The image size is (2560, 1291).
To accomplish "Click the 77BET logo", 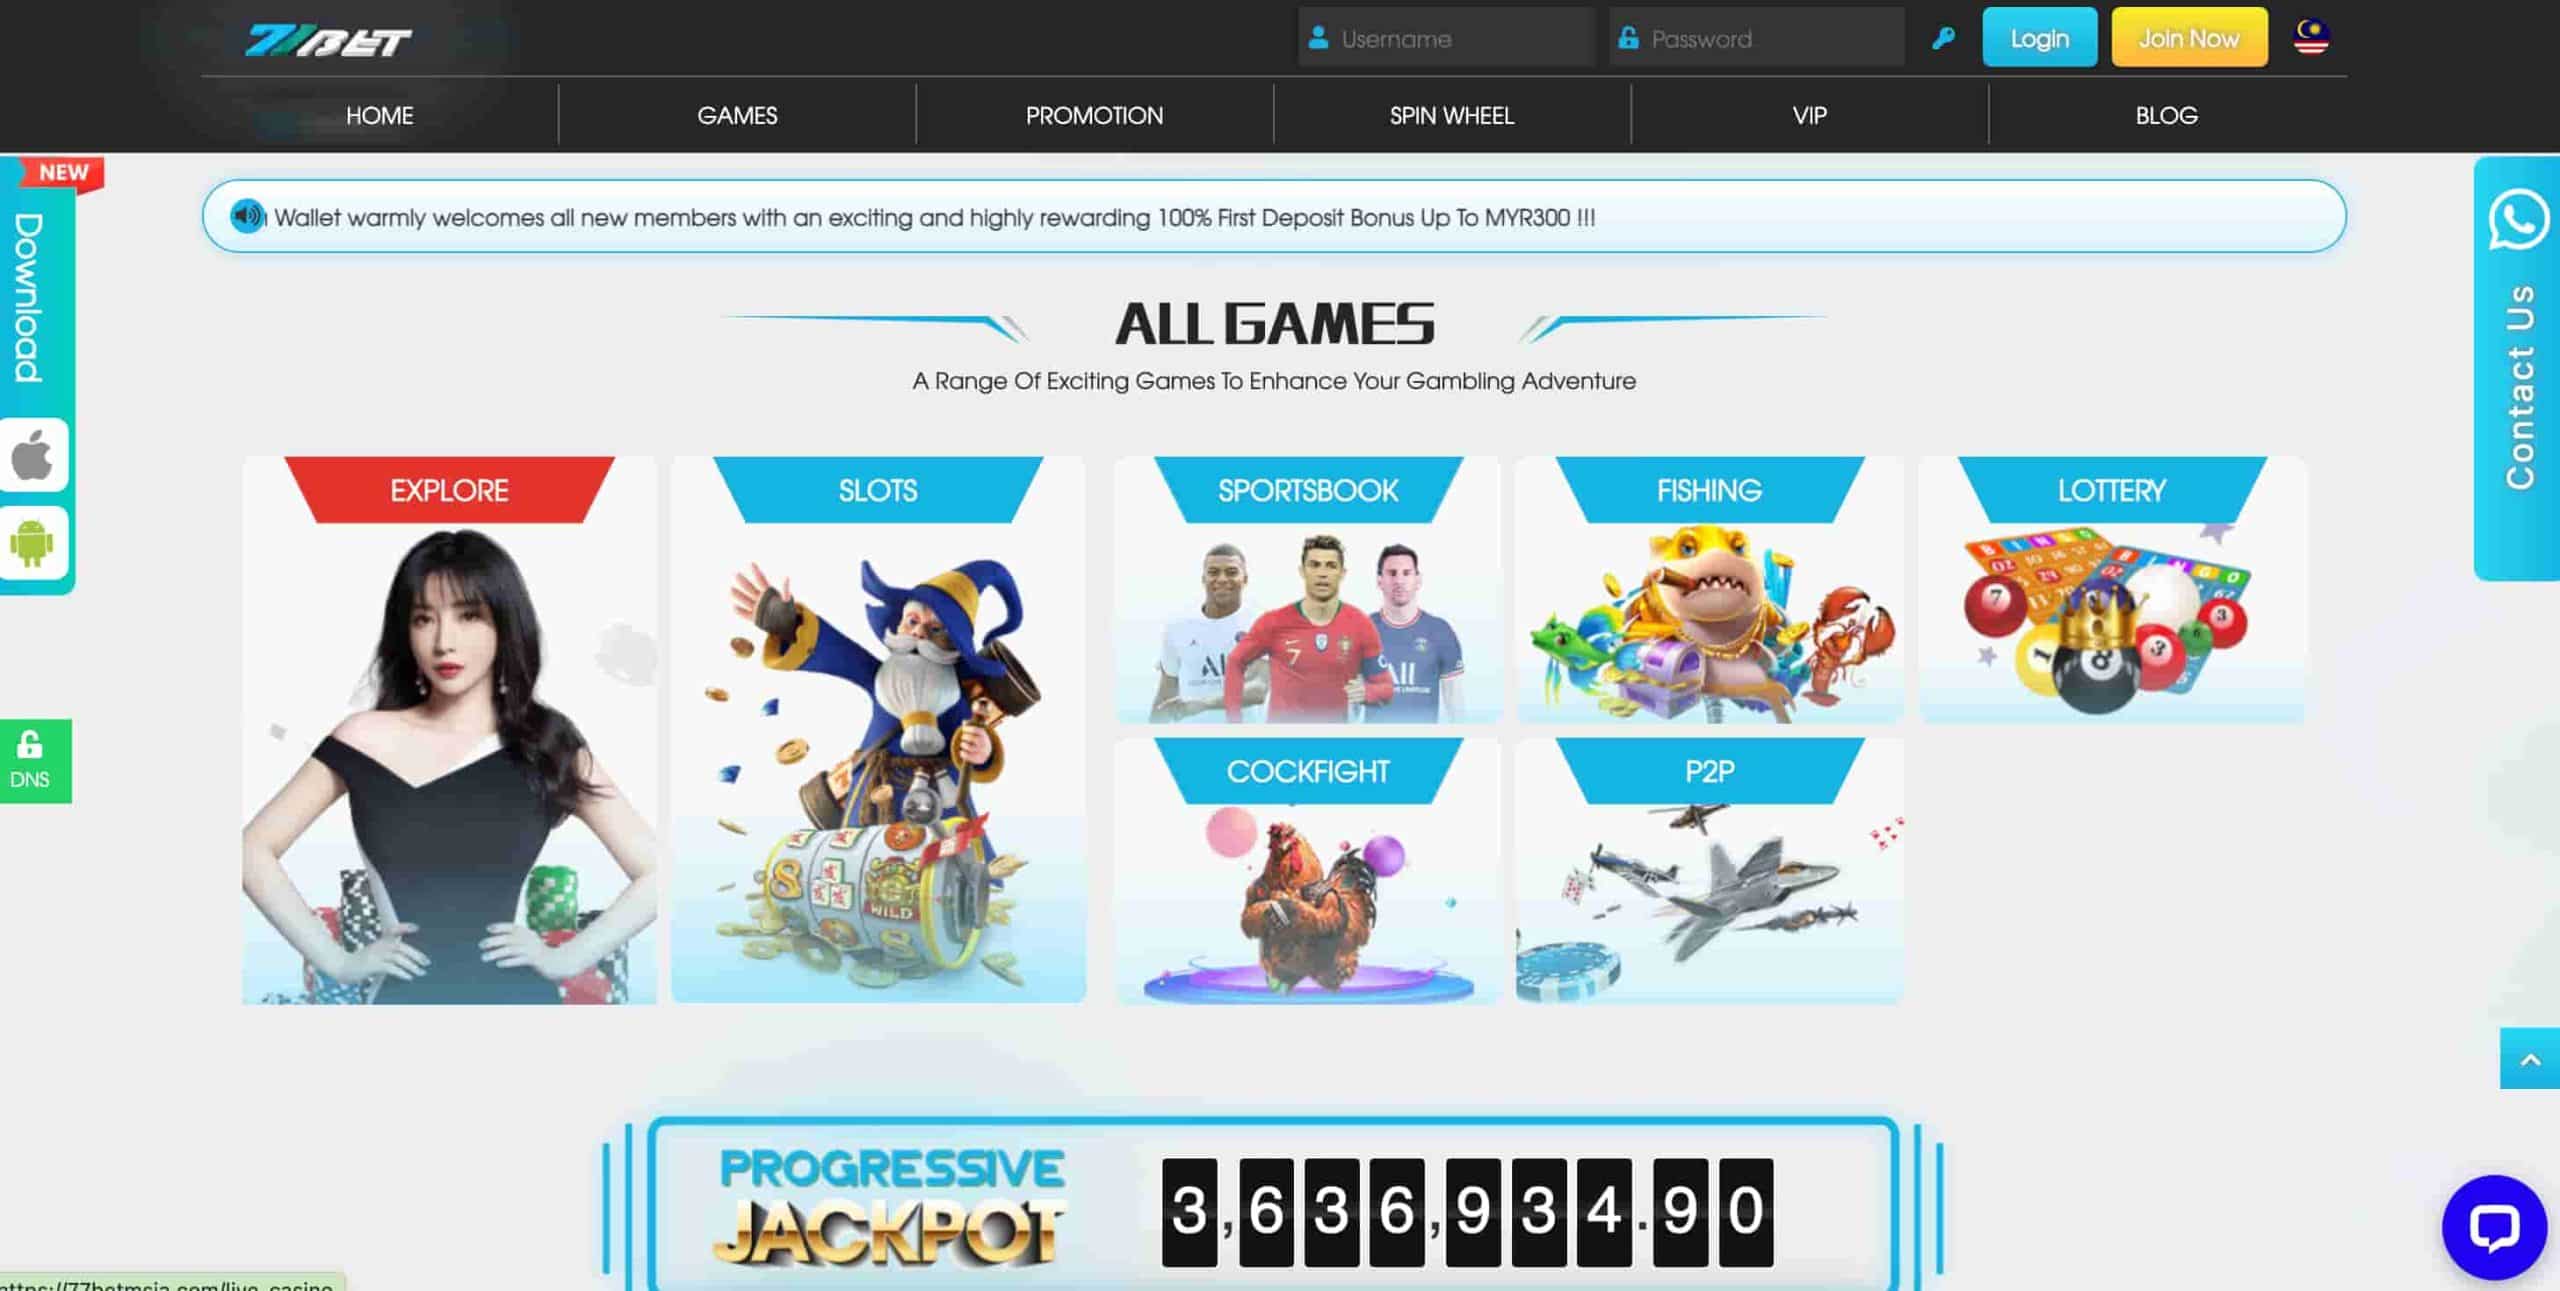I will coord(329,41).
